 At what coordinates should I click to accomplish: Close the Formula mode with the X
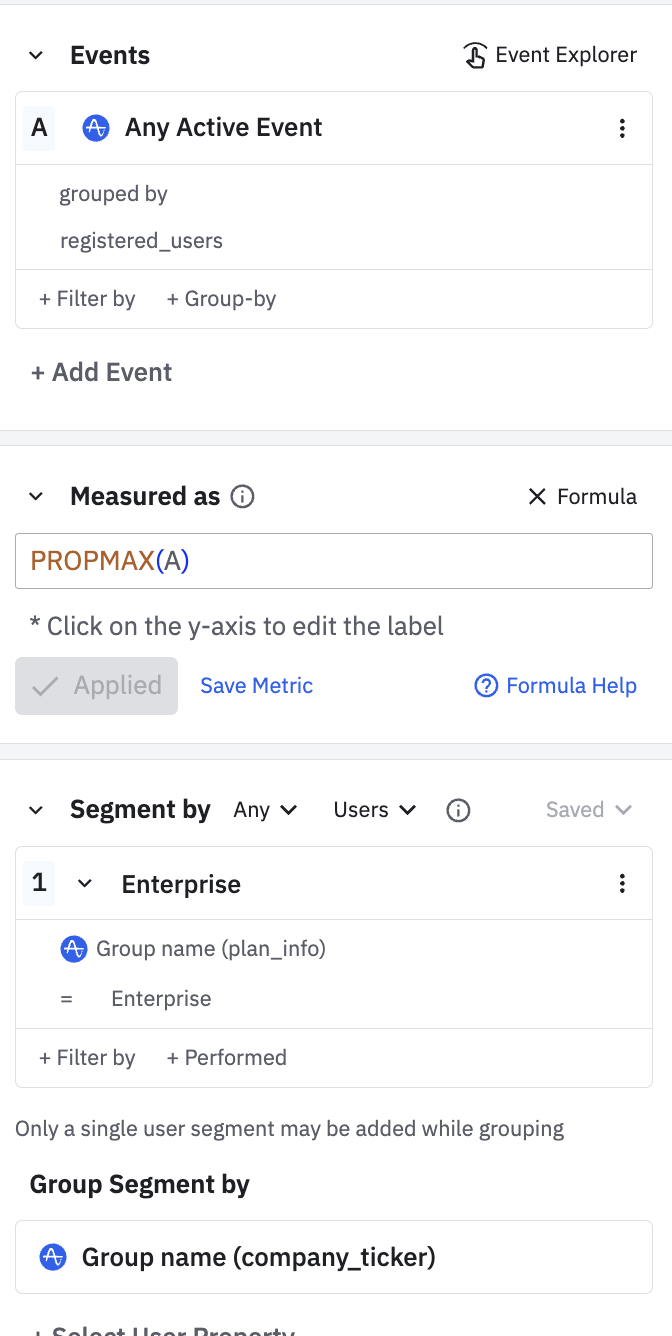537,497
